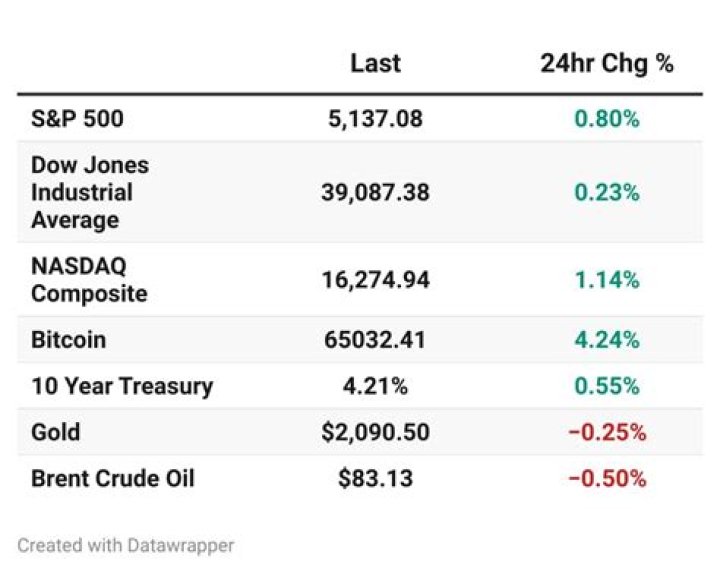Select the 10 Year Treasury label

pyautogui.click(x=122, y=386)
